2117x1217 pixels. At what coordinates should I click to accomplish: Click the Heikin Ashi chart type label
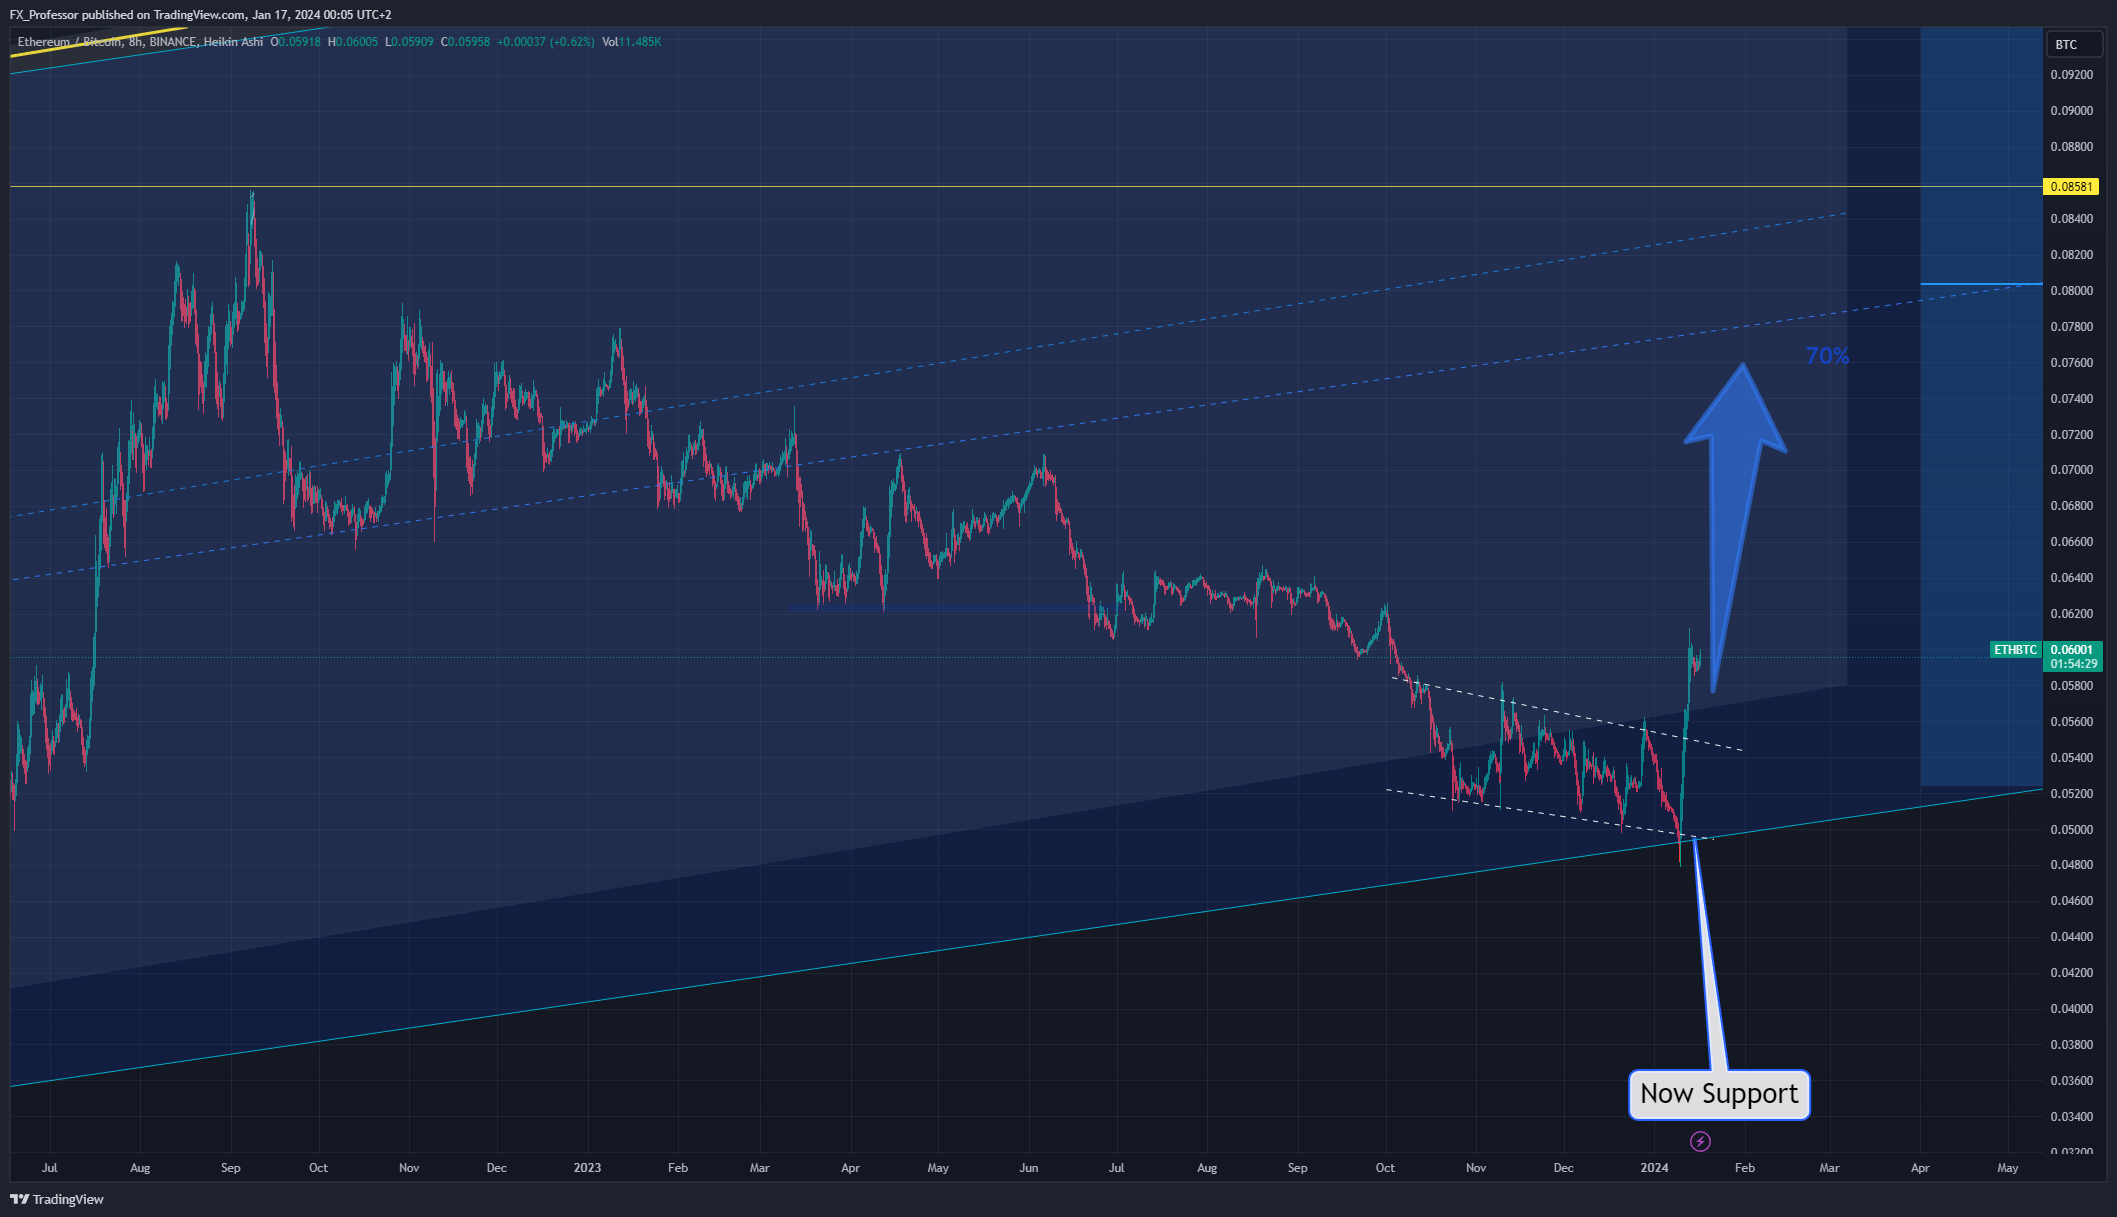tap(233, 42)
